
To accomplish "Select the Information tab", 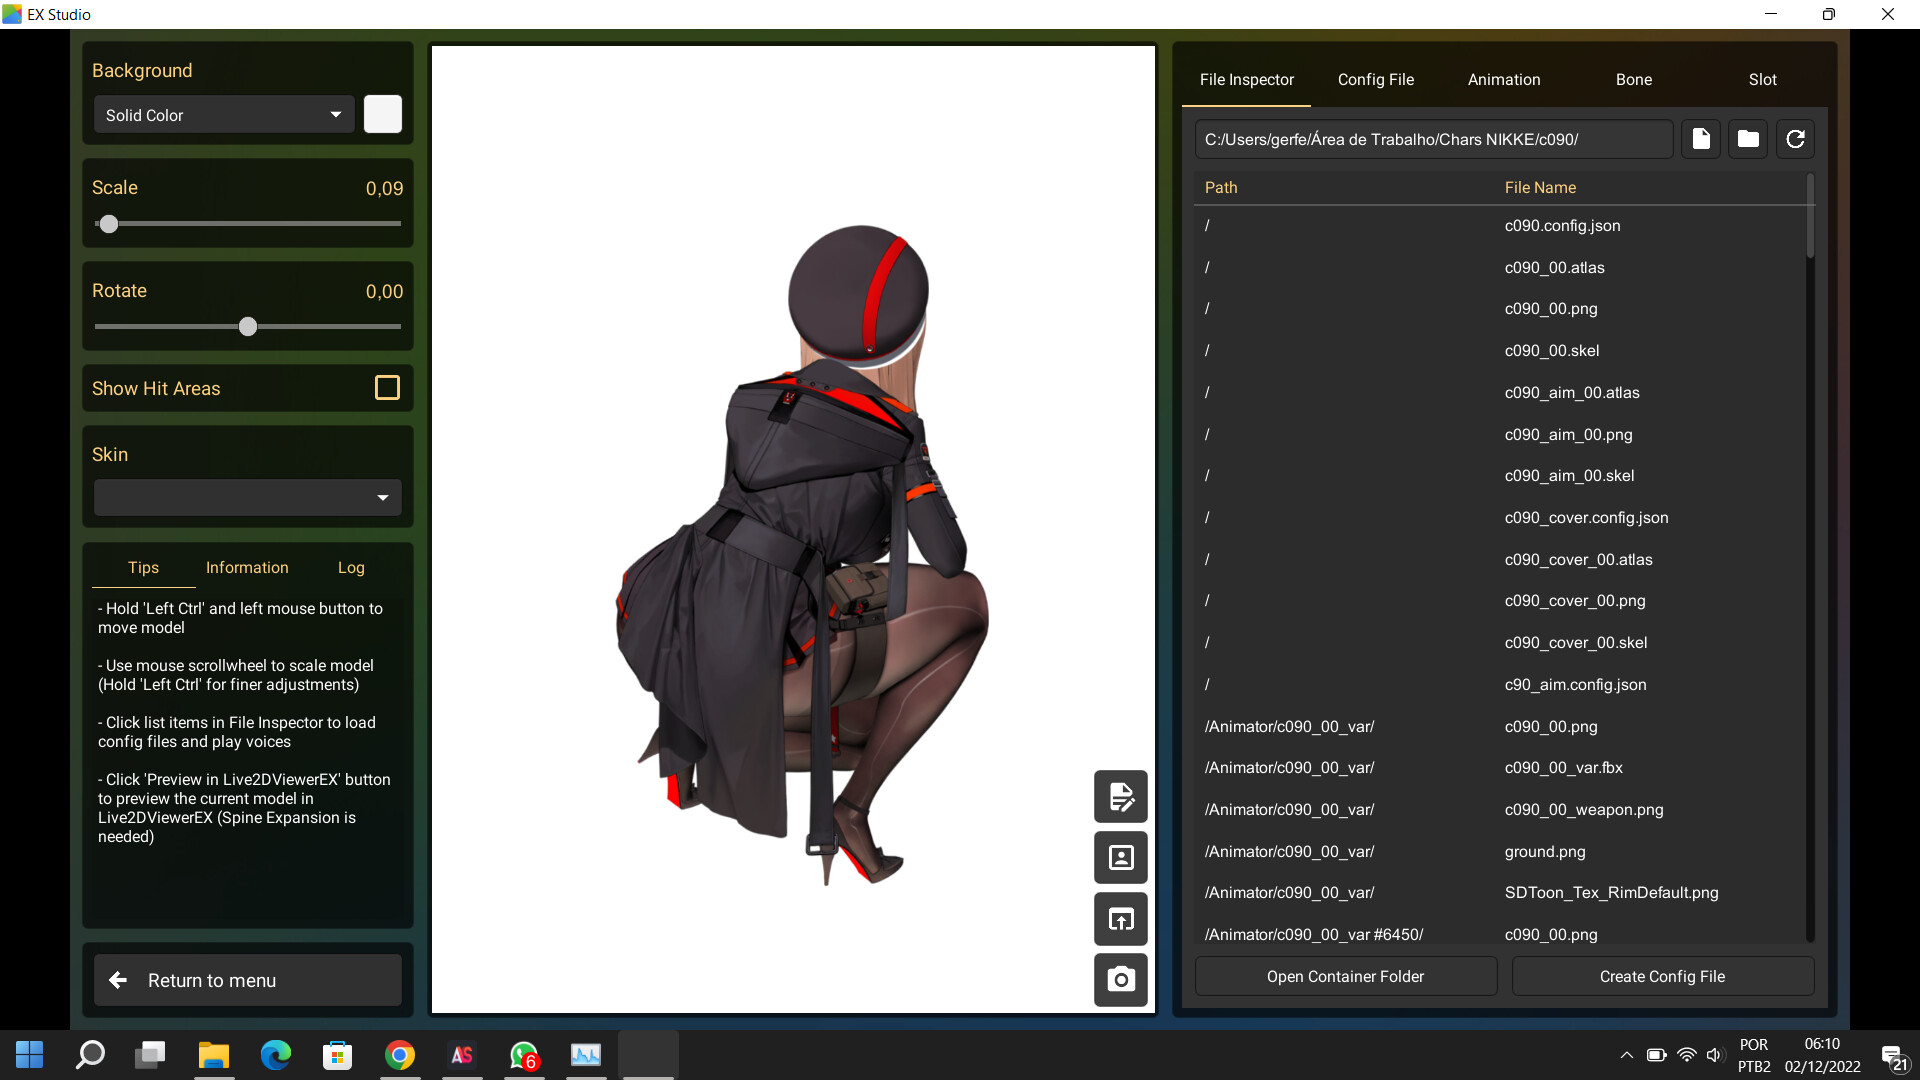I will click(247, 567).
